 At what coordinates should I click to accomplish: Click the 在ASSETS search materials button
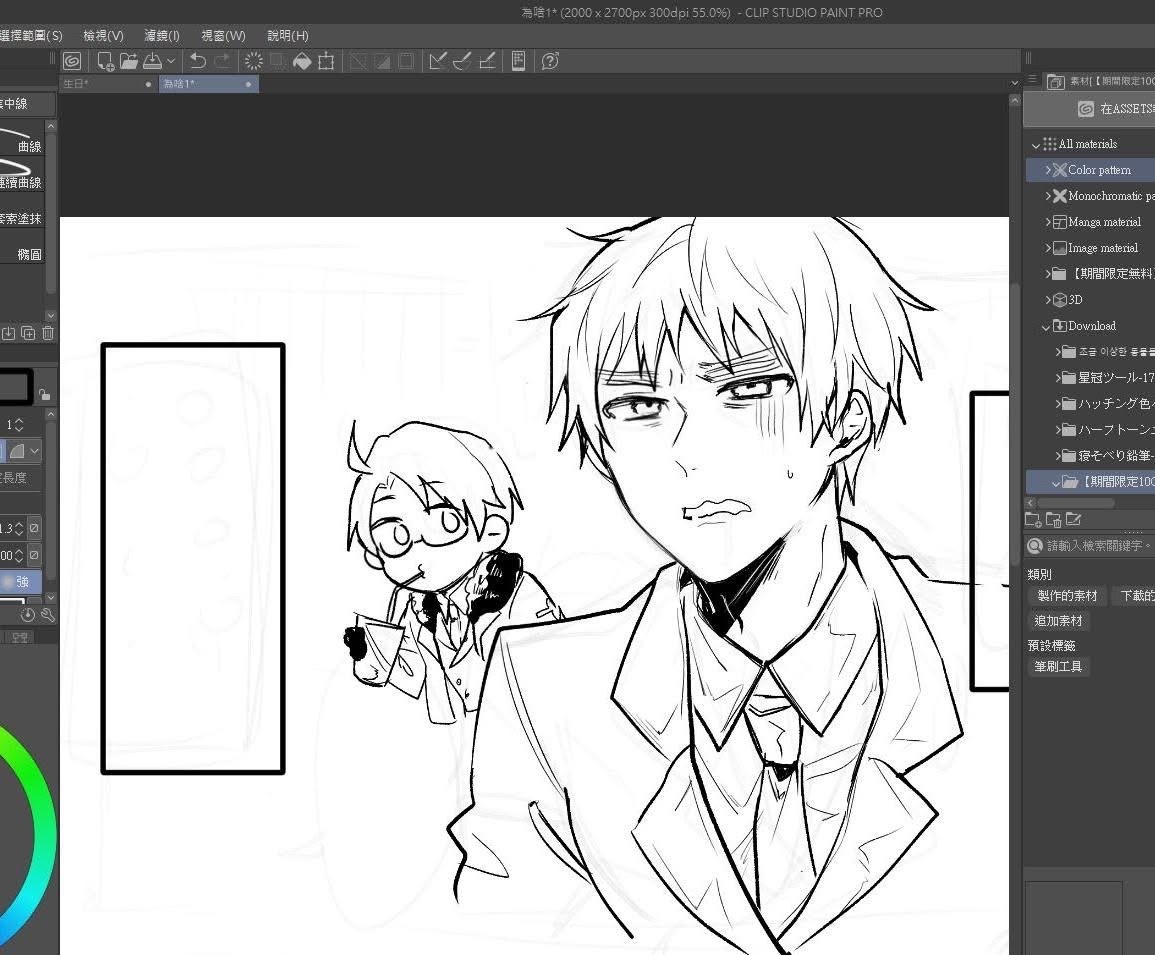coord(1089,109)
